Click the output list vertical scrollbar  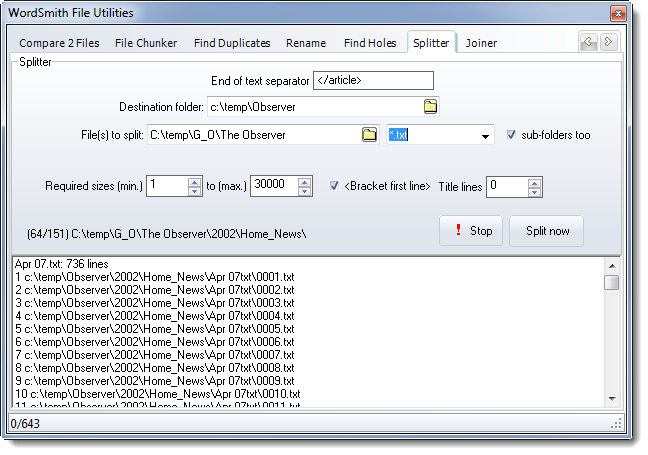point(611,340)
